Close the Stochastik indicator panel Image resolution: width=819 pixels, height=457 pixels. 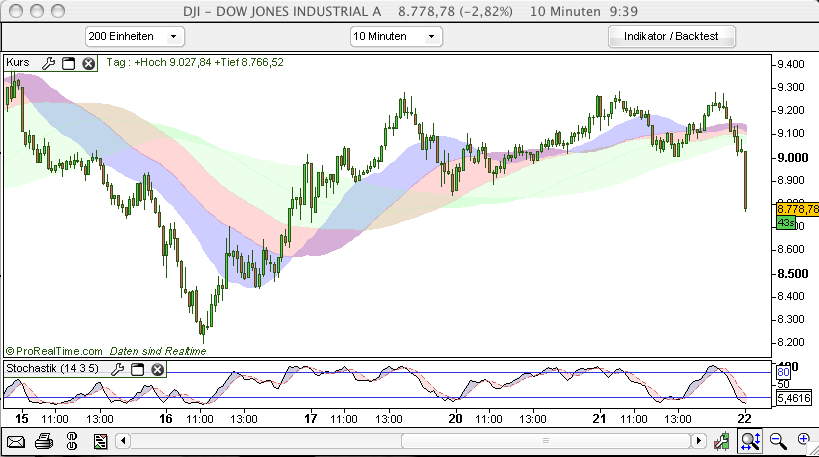click(158, 369)
